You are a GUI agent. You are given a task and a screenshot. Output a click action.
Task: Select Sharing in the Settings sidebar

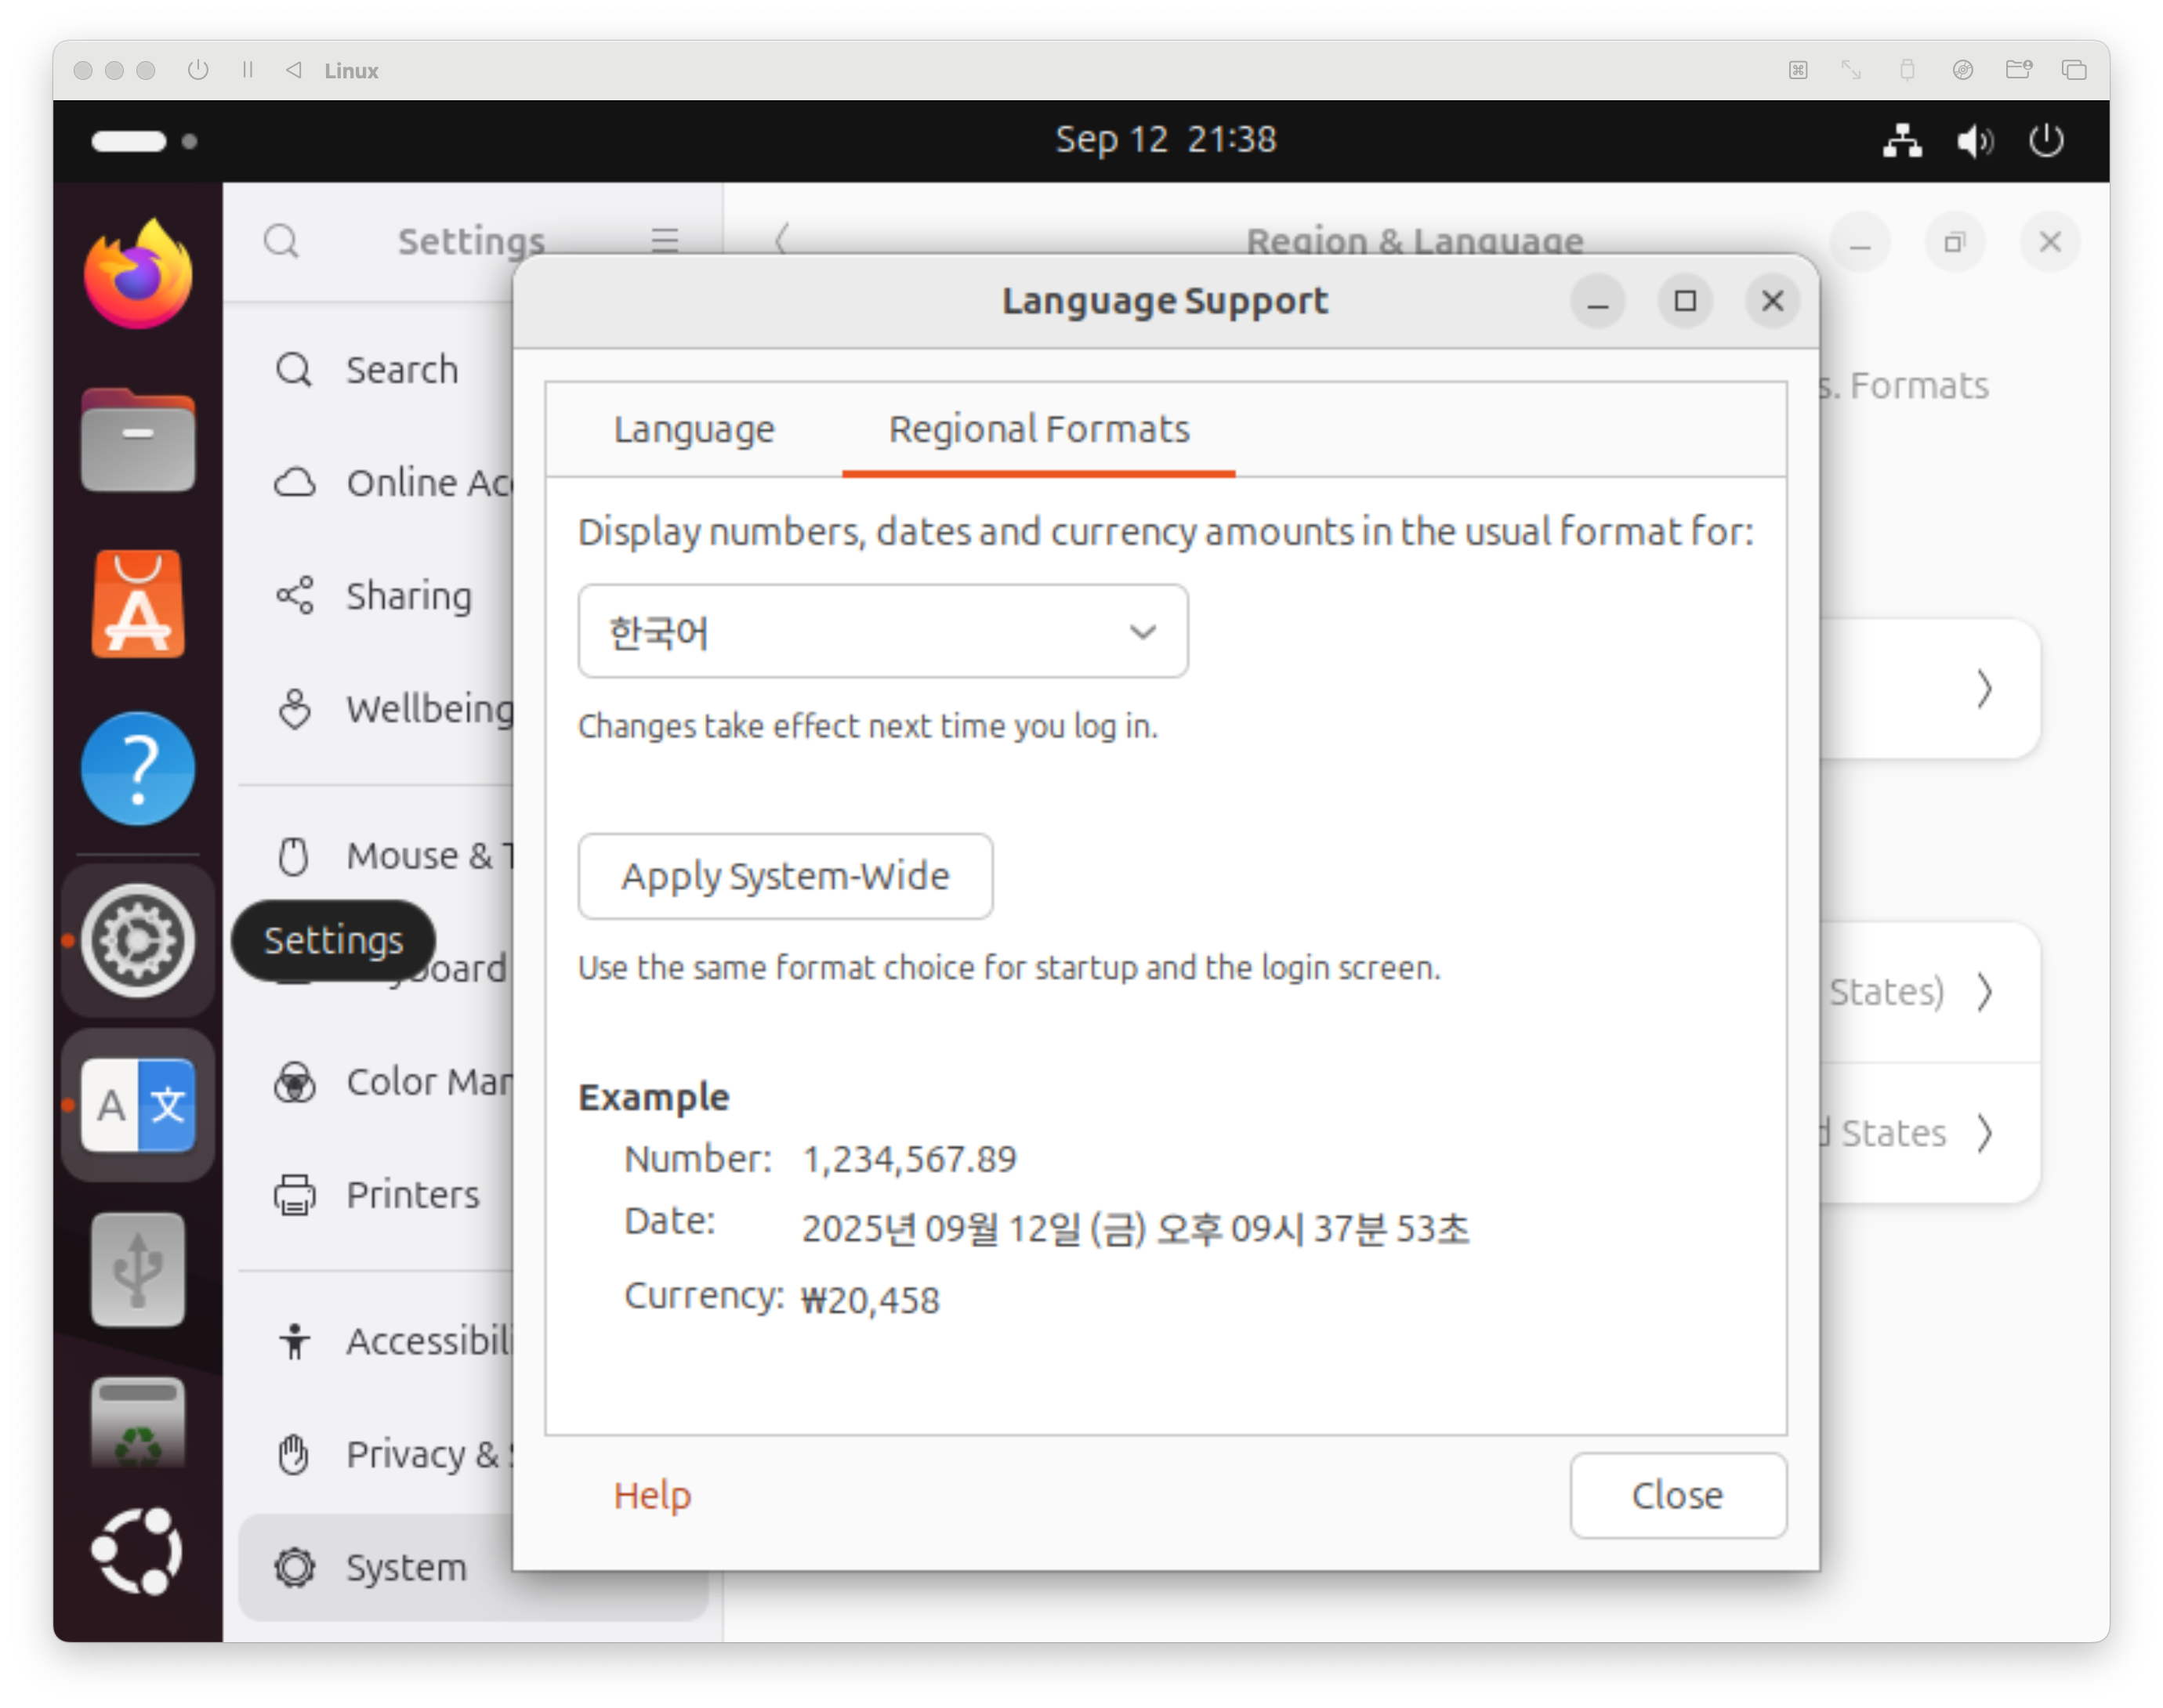(x=408, y=596)
